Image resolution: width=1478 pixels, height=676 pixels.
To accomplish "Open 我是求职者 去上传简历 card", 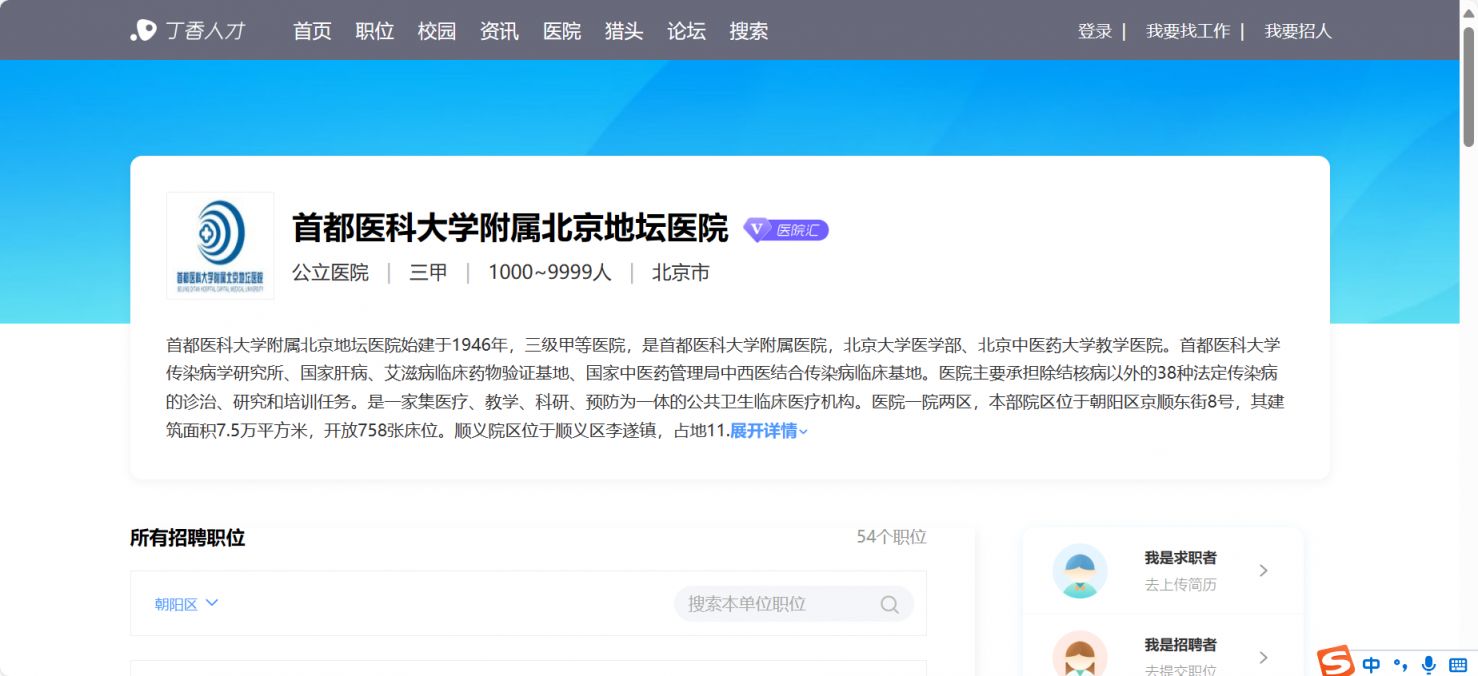I will point(1163,571).
